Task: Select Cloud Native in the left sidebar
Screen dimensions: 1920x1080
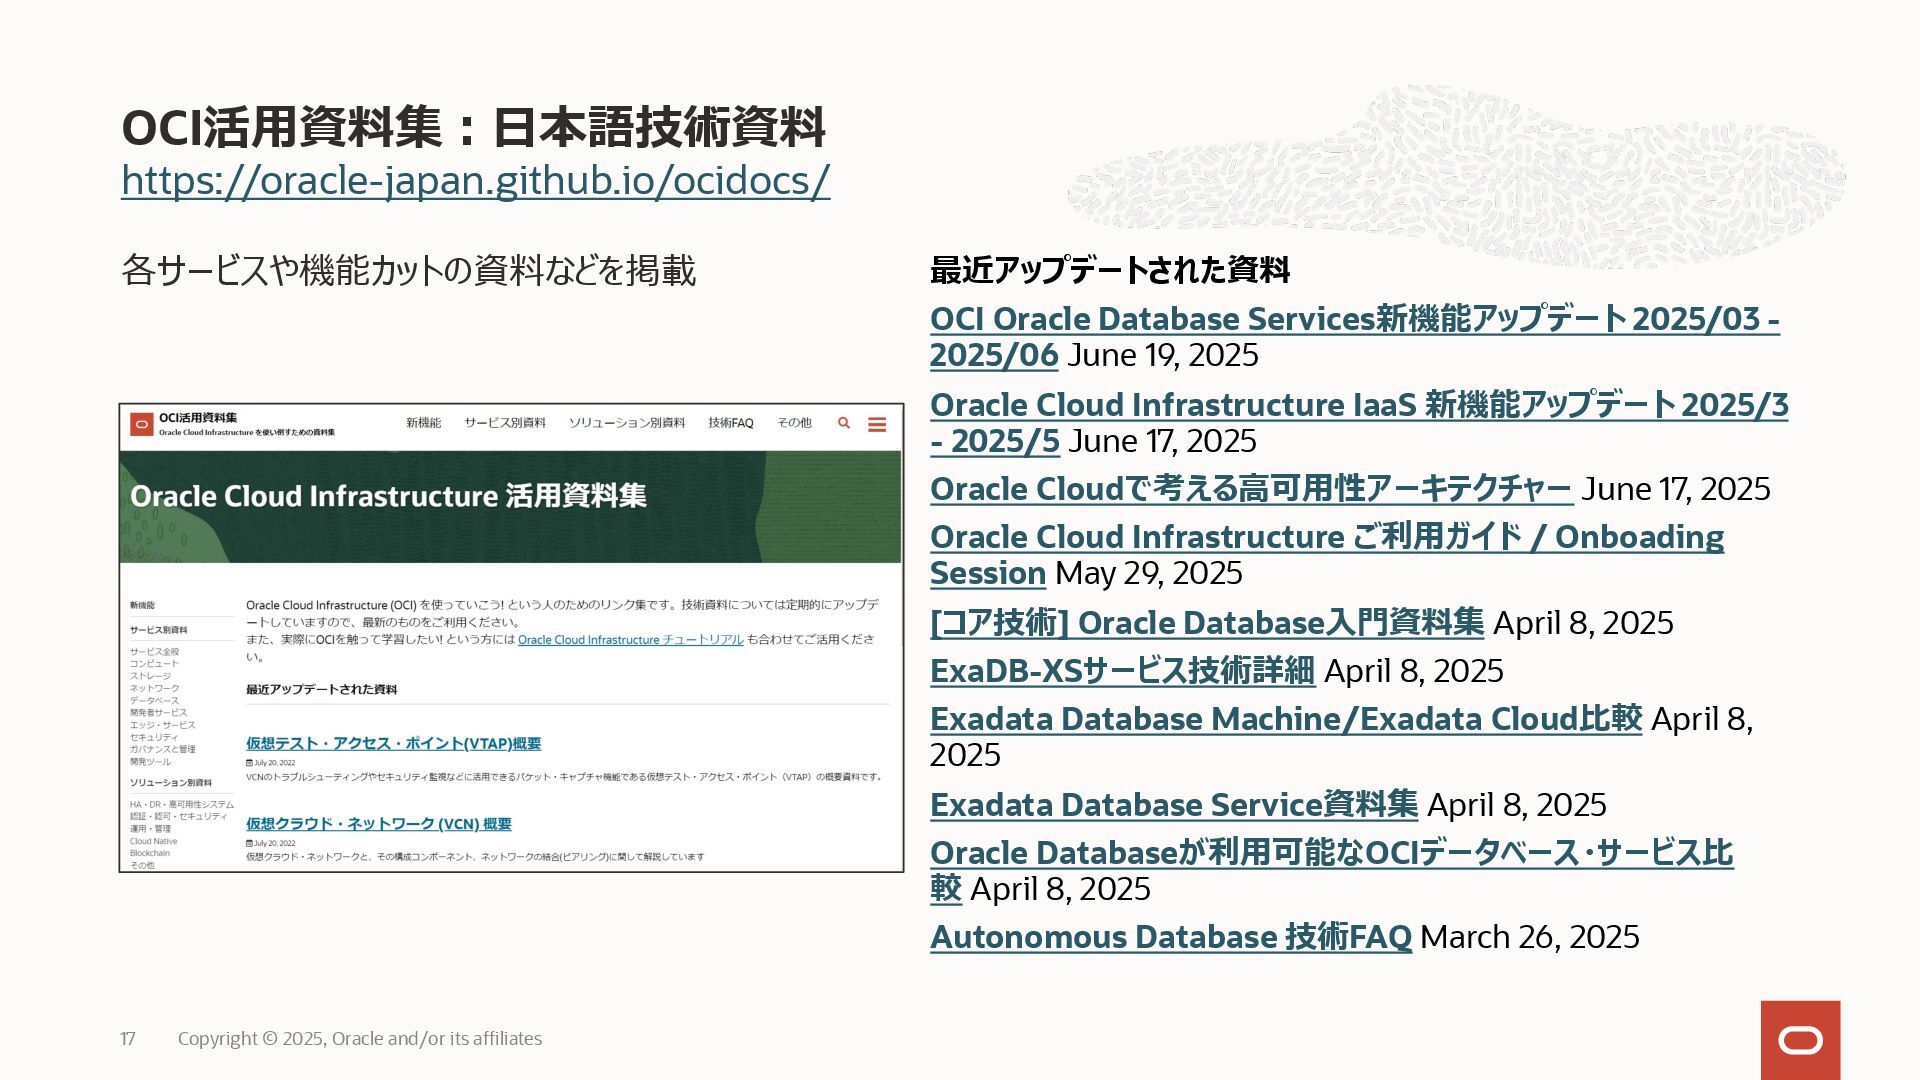Action: [153, 841]
